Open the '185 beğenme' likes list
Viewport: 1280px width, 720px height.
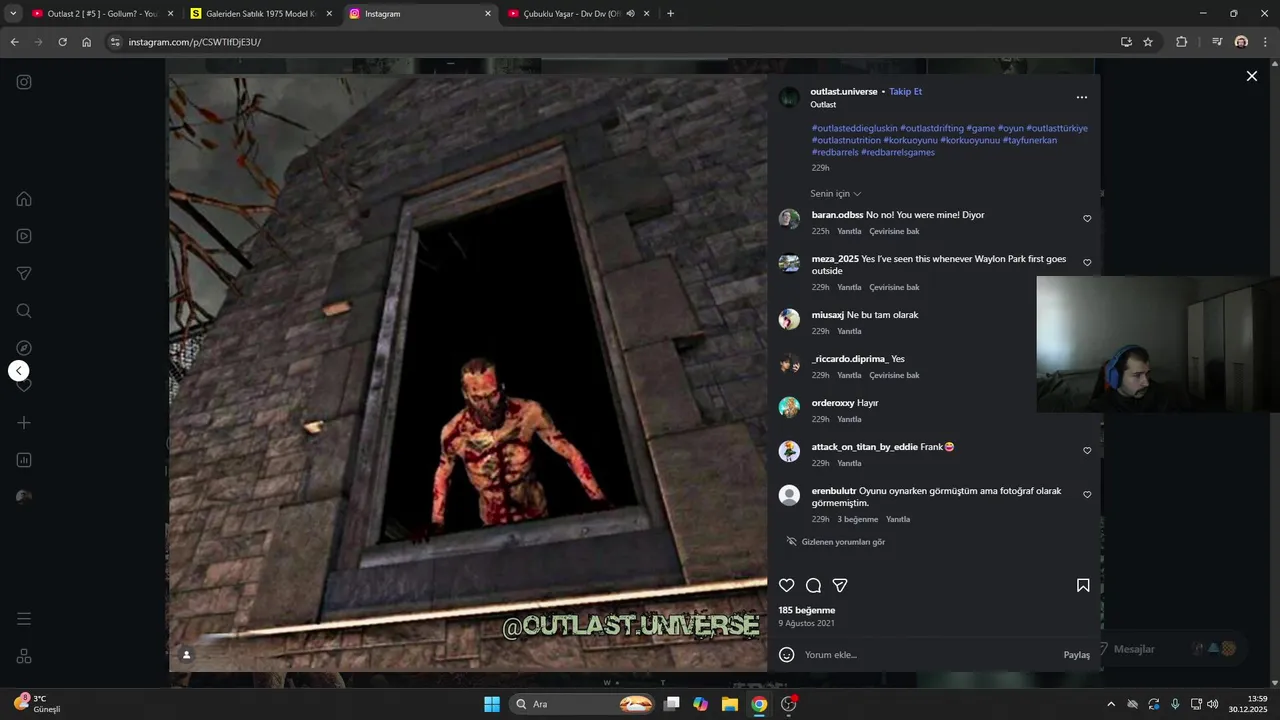(x=807, y=611)
